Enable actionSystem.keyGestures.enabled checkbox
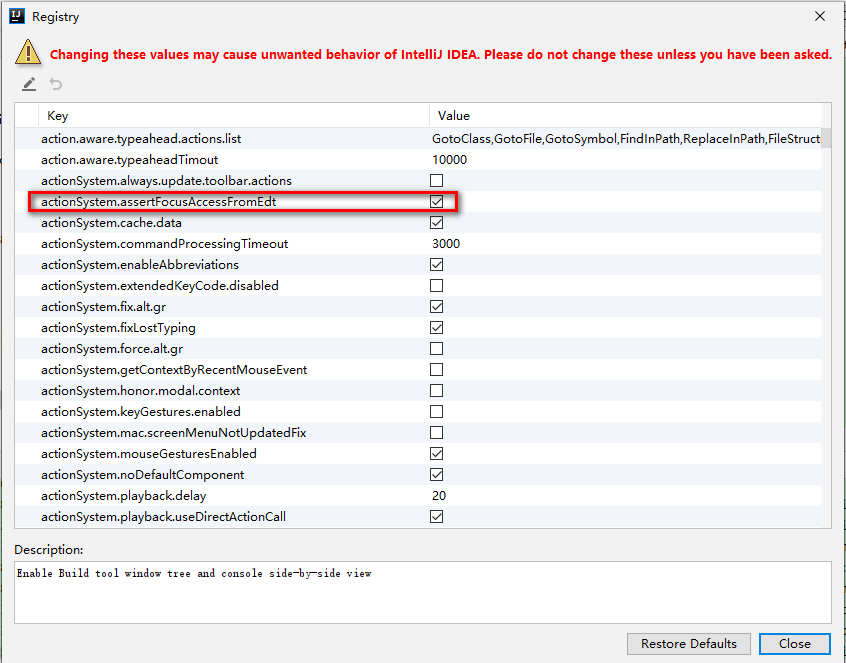The image size is (846, 663). point(436,412)
